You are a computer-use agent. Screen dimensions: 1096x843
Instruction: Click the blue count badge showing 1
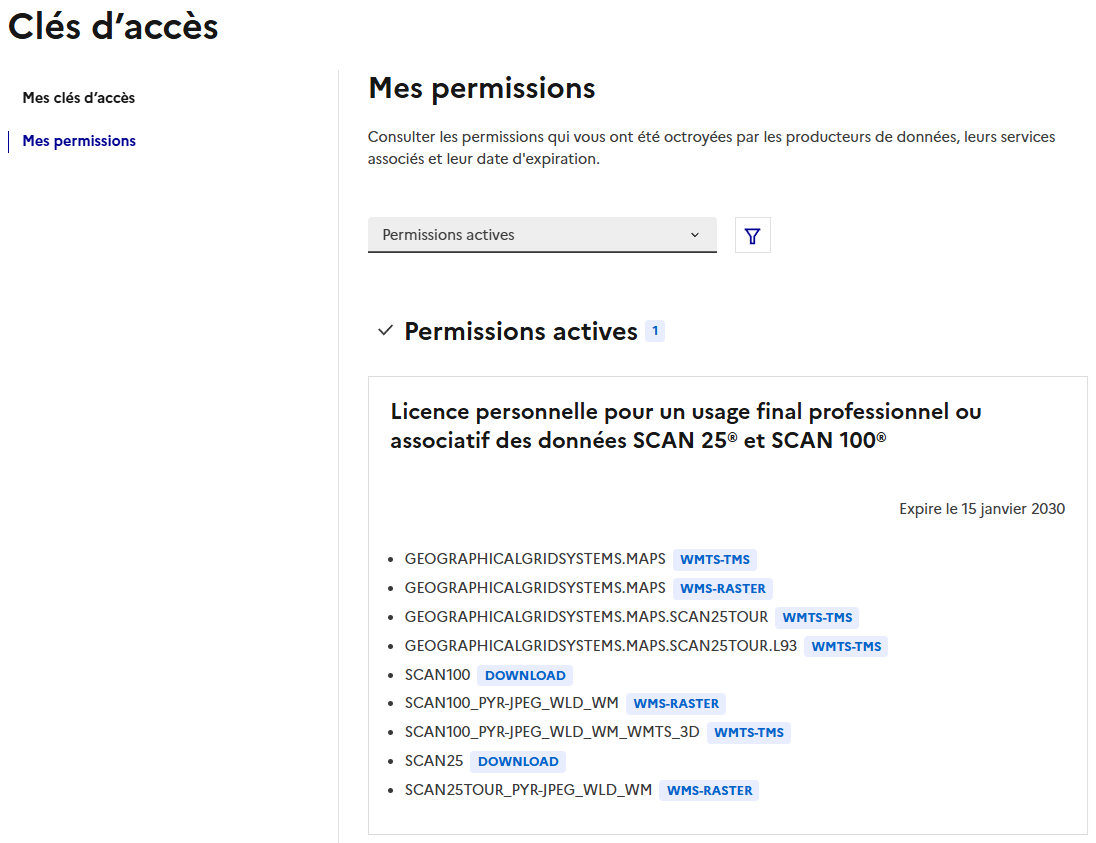pos(656,330)
